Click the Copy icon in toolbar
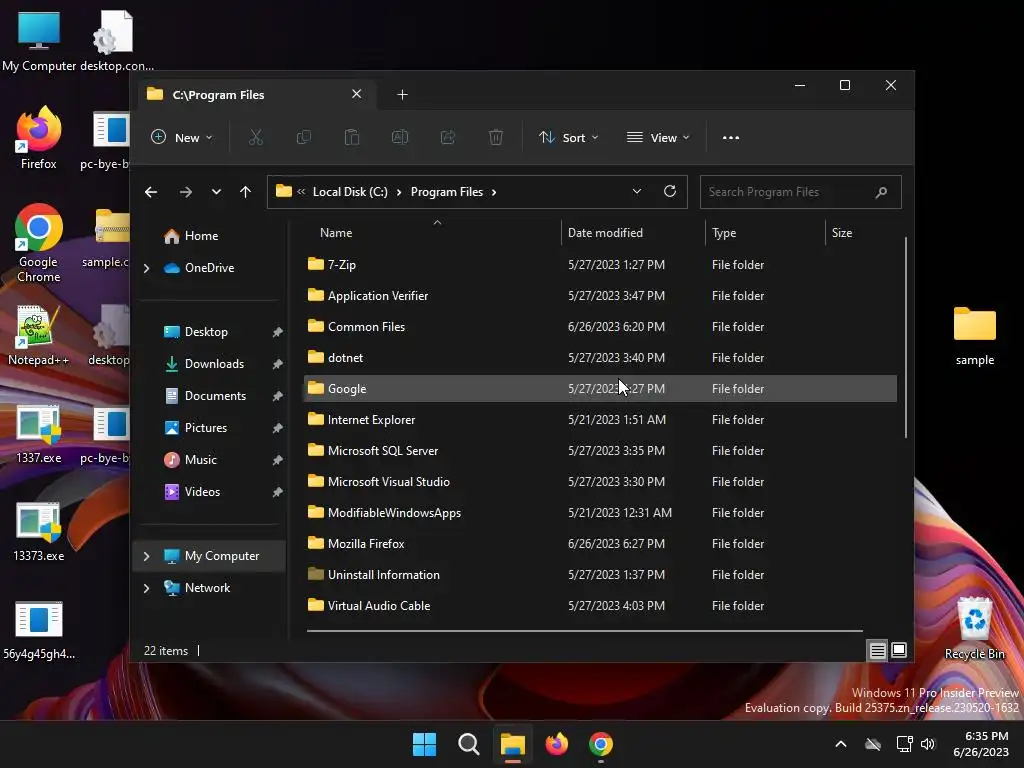Image resolution: width=1024 pixels, height=768 pixels. 304,138
